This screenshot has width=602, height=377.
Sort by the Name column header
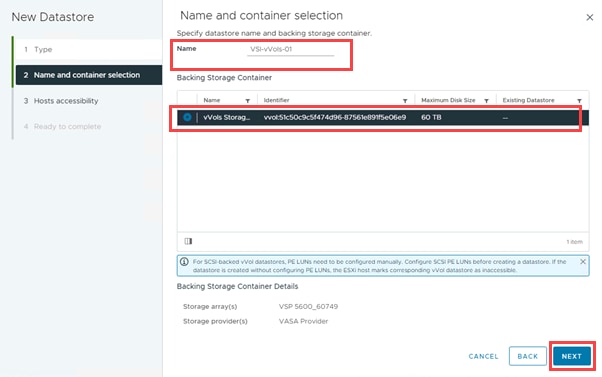[x=212, y=100]
